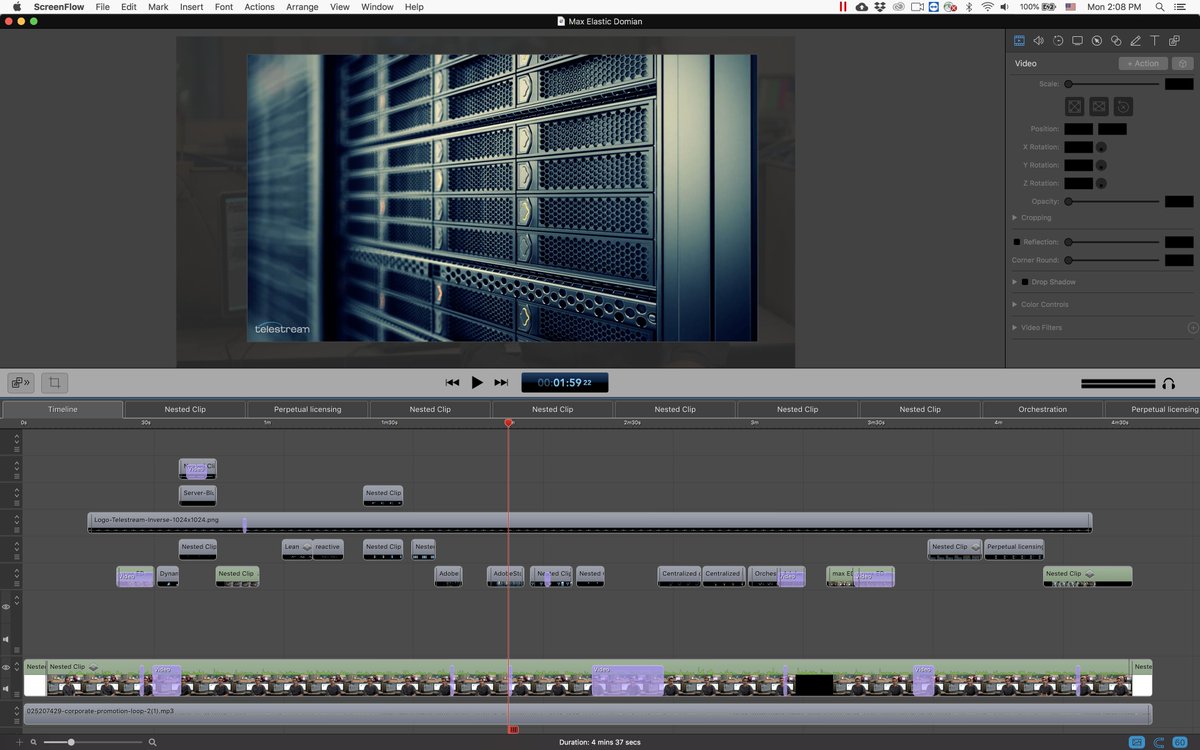Open the Dropbox menu bar icon

(879, 7)
